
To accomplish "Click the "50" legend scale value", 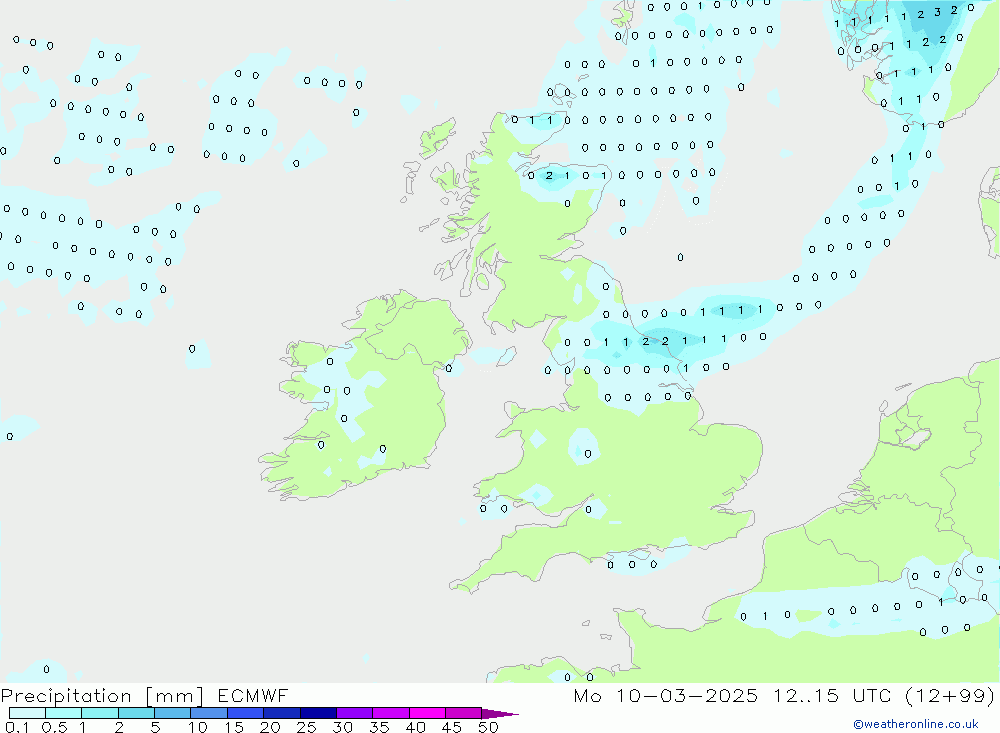I will [488, 727].
